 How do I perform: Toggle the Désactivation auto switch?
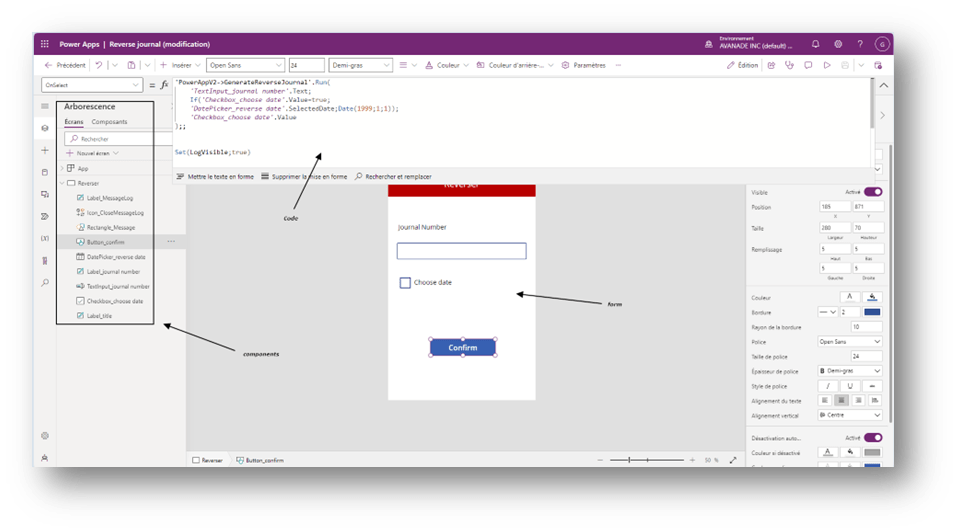pyautogui.click(x=872, y=437)
